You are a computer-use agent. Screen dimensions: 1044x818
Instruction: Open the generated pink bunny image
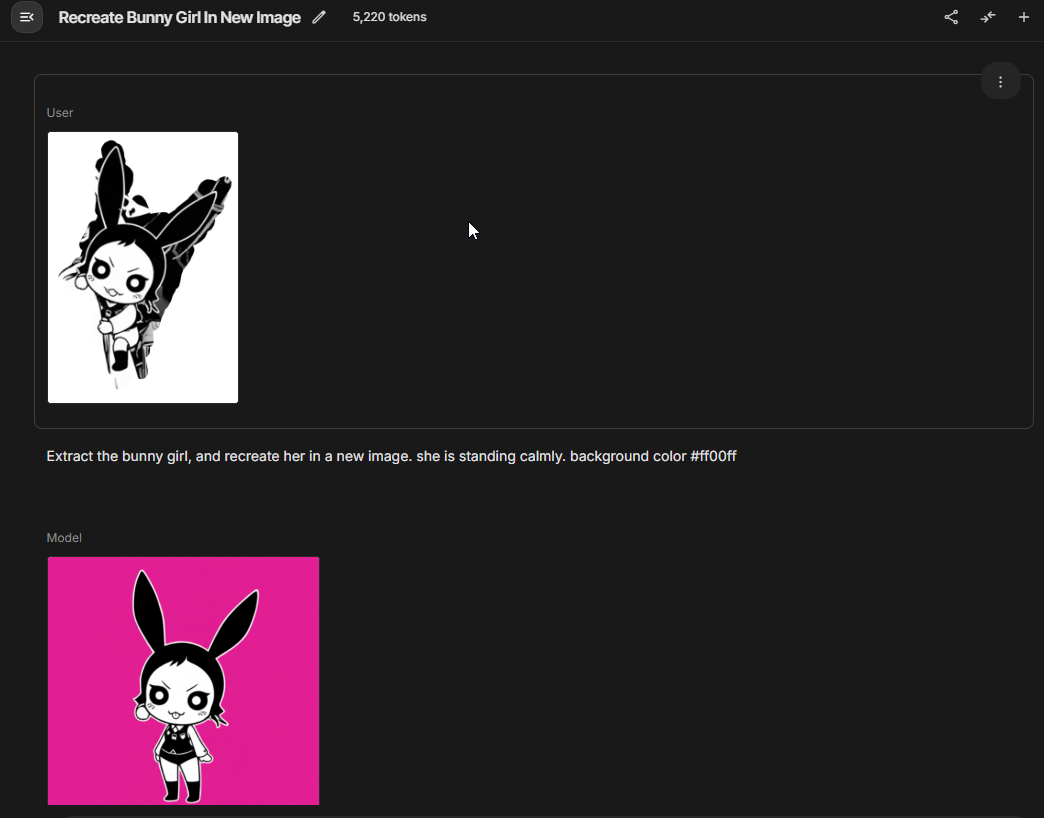[183, 681]
